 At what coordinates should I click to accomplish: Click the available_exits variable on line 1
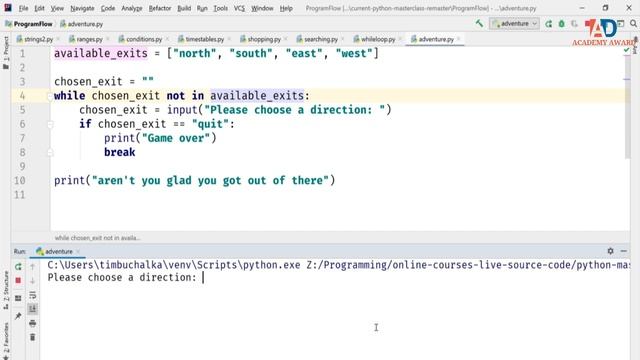coord(101,53)
